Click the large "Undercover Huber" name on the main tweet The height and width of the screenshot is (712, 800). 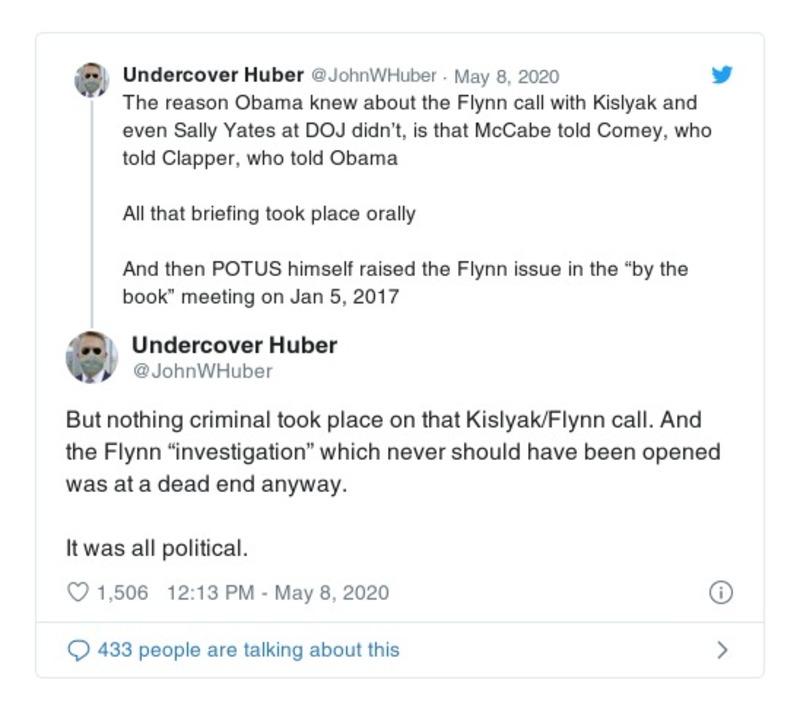pos(234,345)
